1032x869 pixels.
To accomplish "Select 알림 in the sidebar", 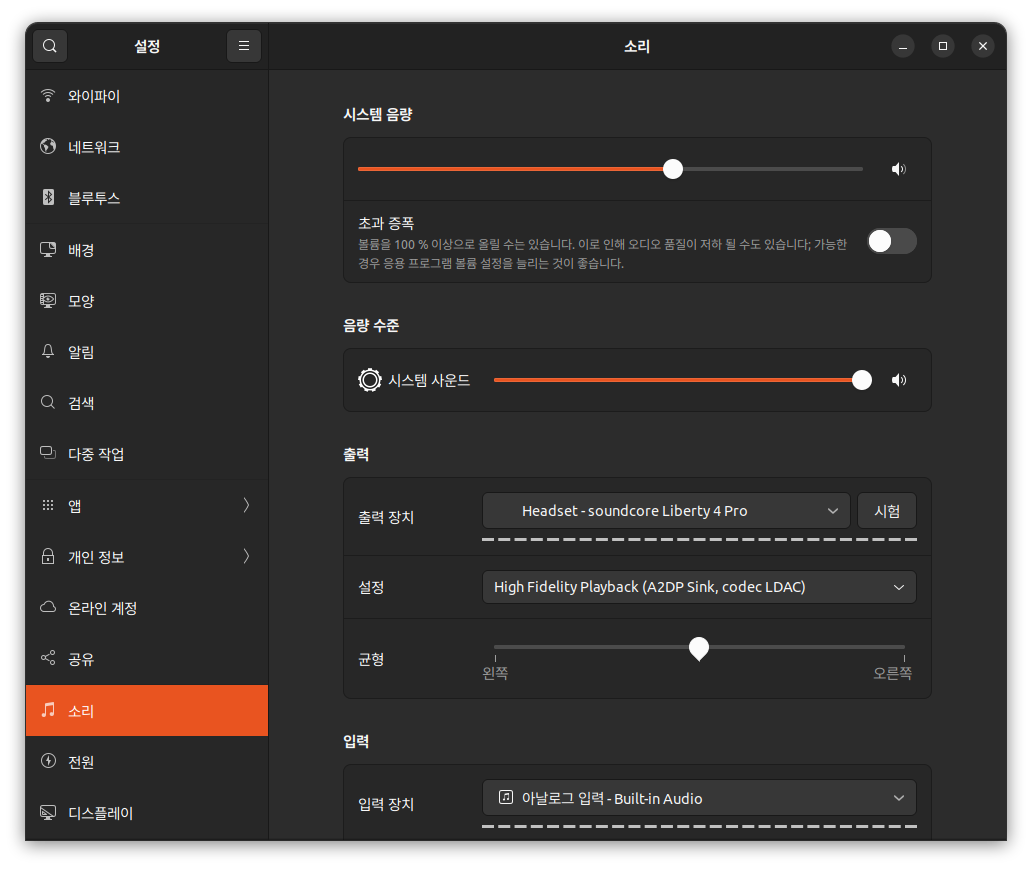I will click(147, 352).
